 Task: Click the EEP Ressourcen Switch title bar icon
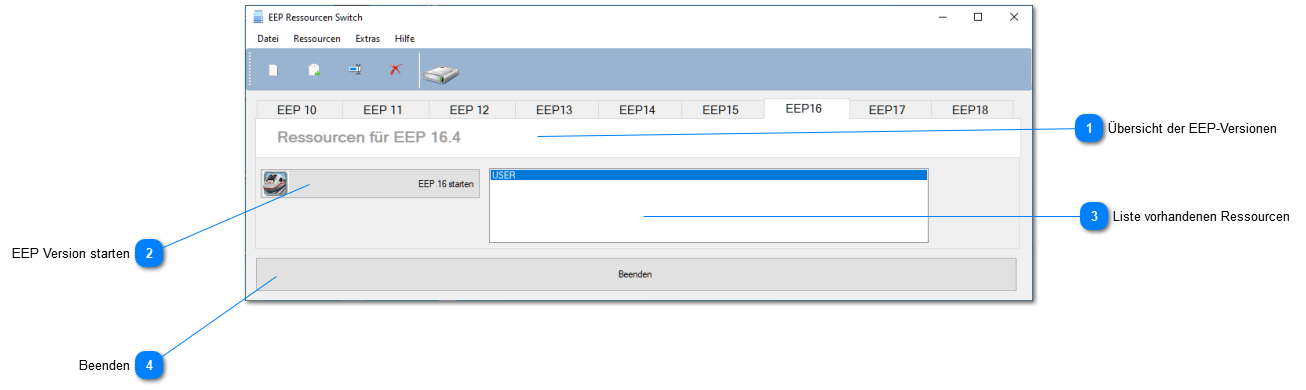(258, 17)
